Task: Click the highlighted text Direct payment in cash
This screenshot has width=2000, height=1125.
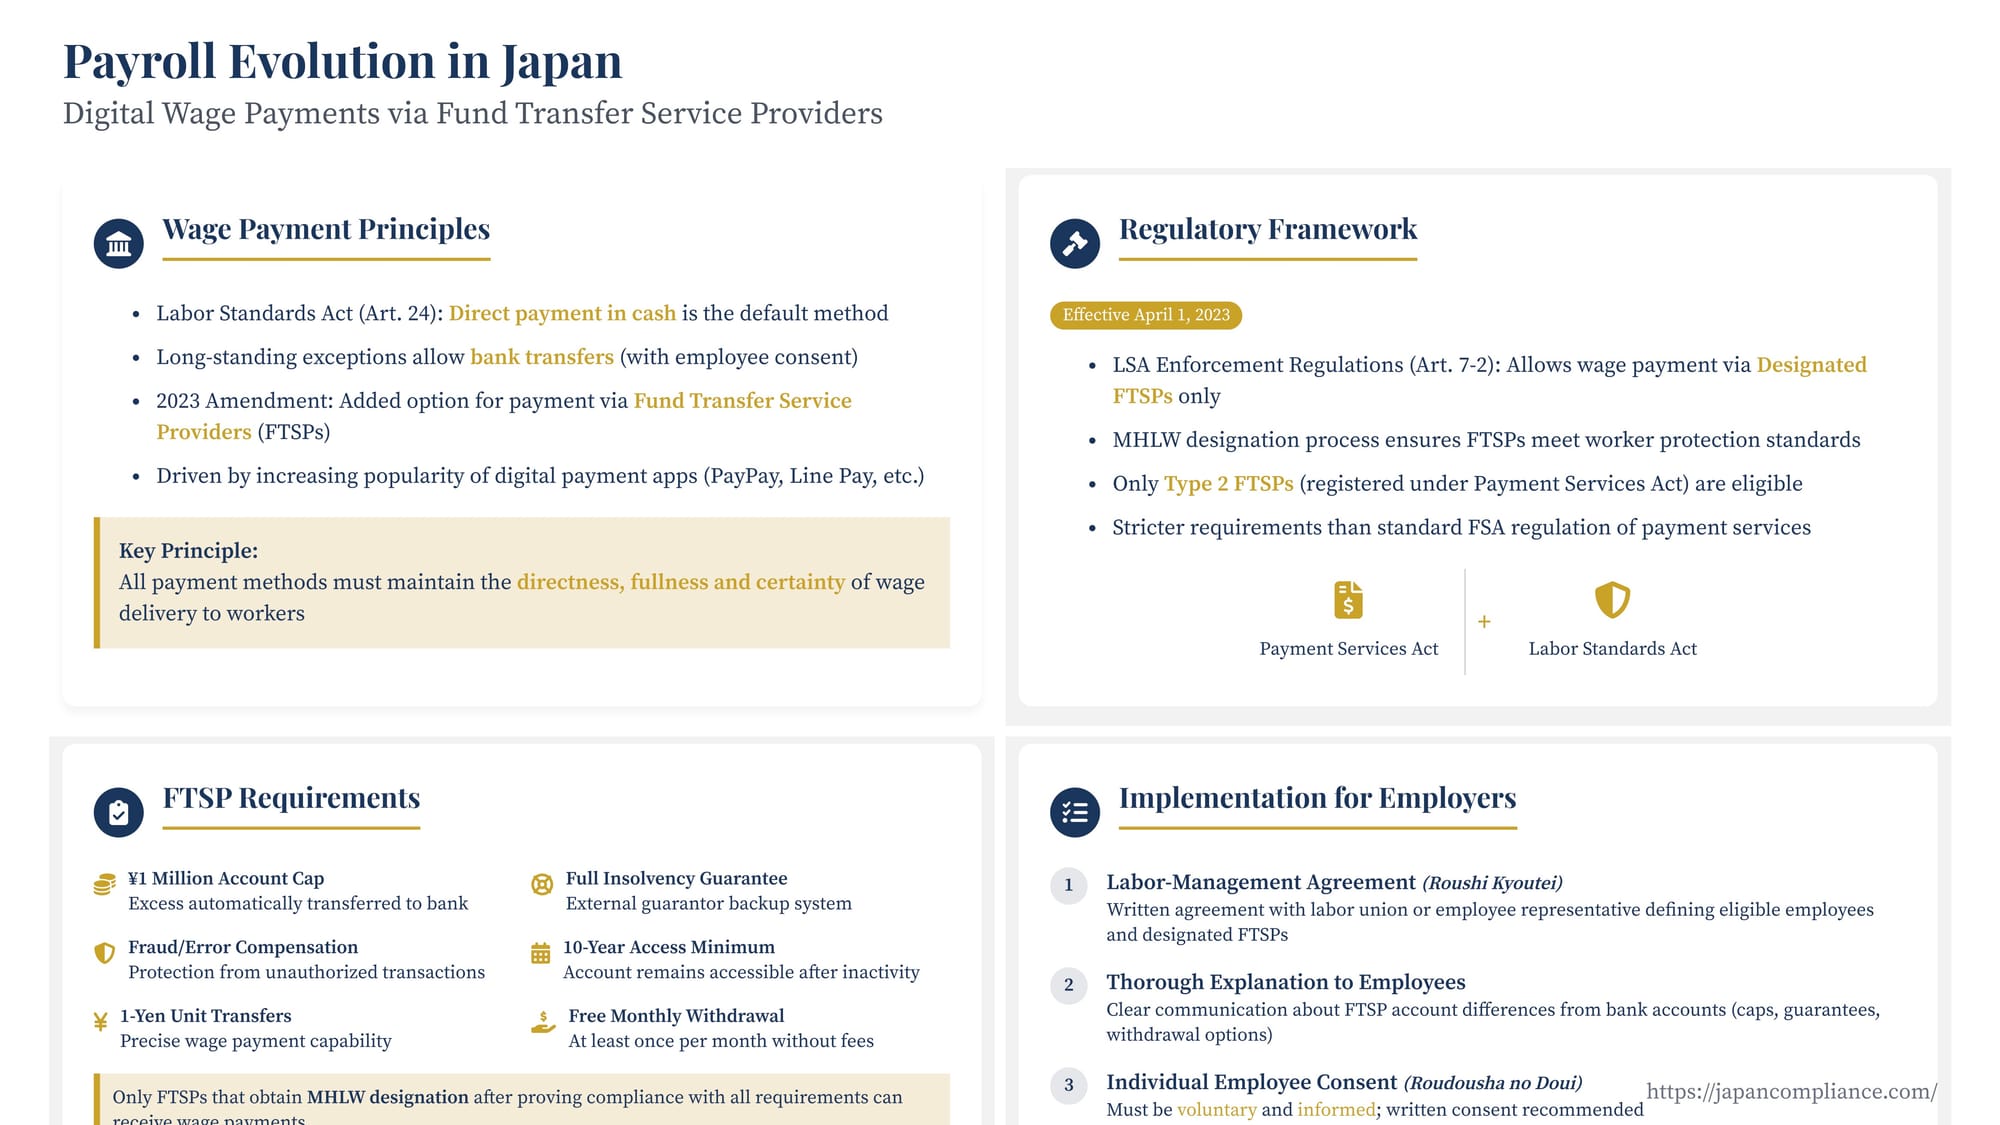Action: pyautogui.click(x=562, y=313)
